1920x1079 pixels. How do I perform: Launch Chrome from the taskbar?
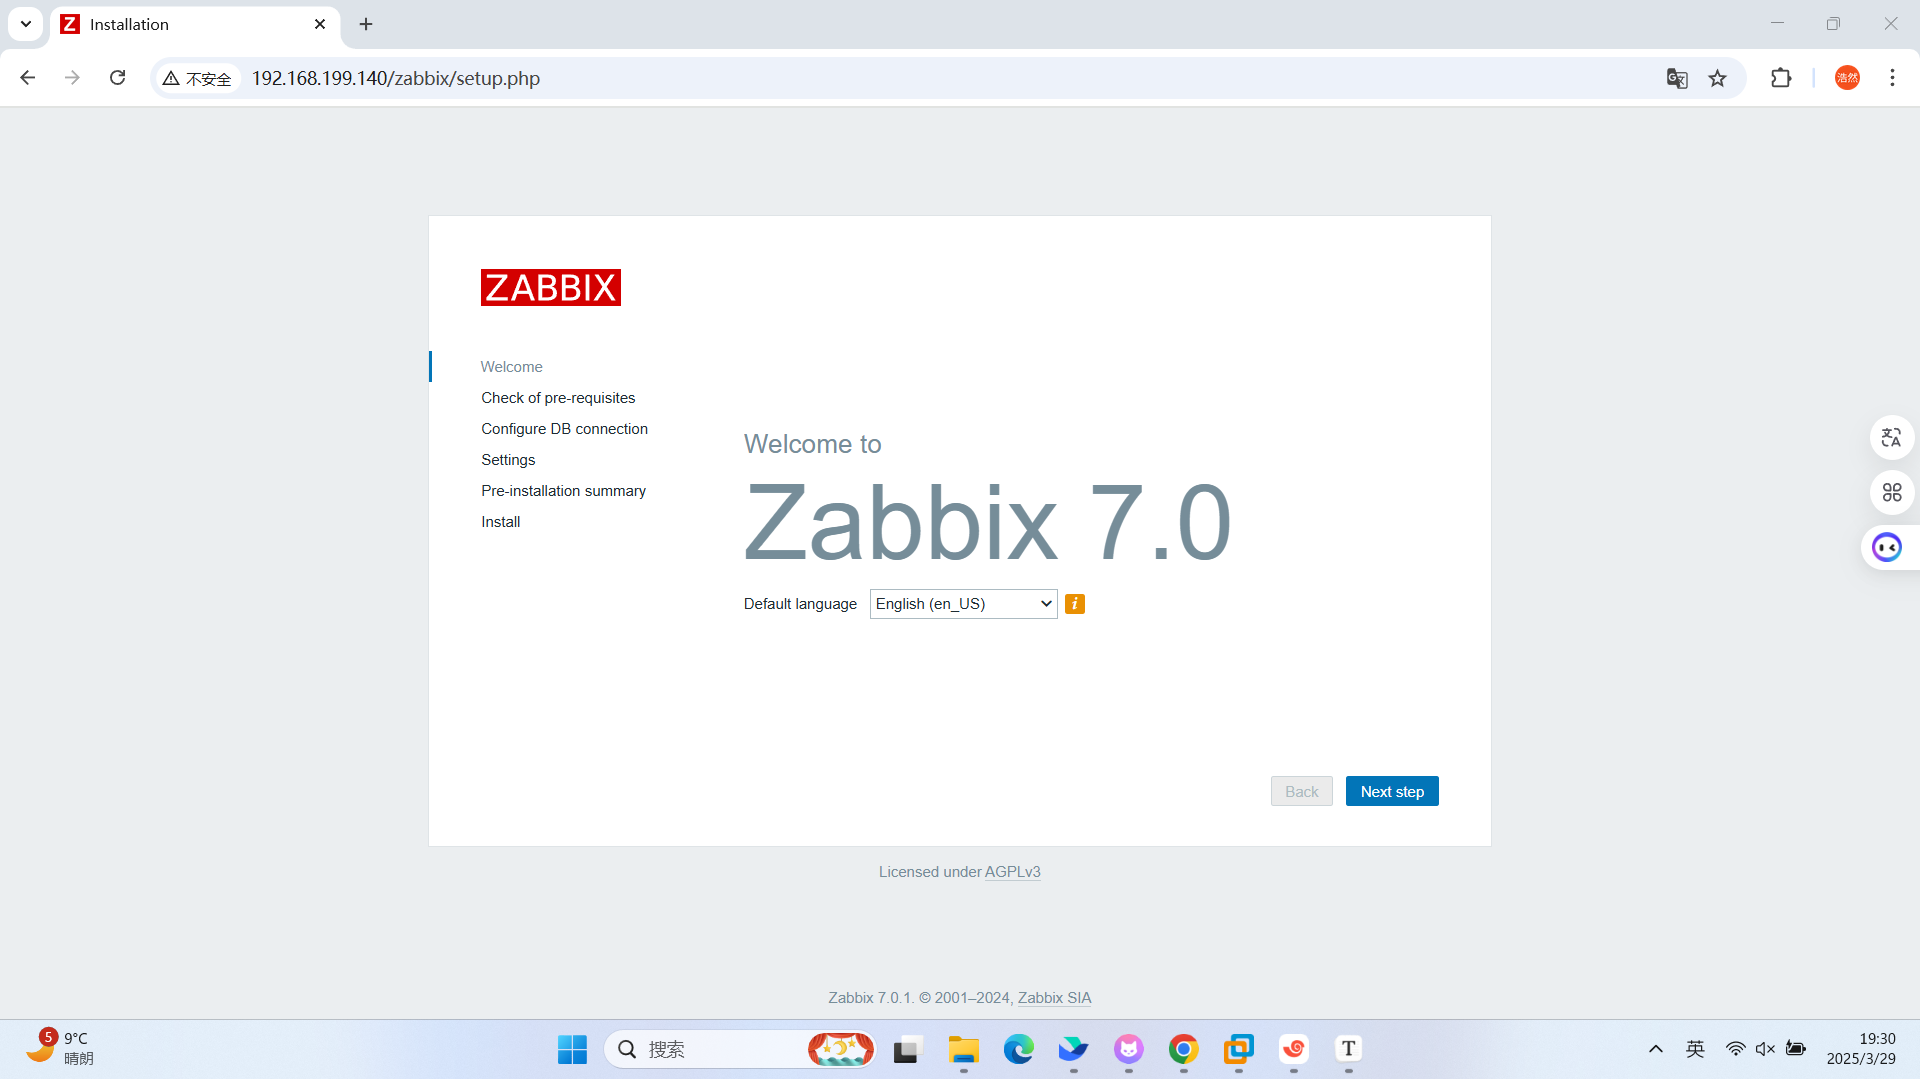[1183, 1050]
